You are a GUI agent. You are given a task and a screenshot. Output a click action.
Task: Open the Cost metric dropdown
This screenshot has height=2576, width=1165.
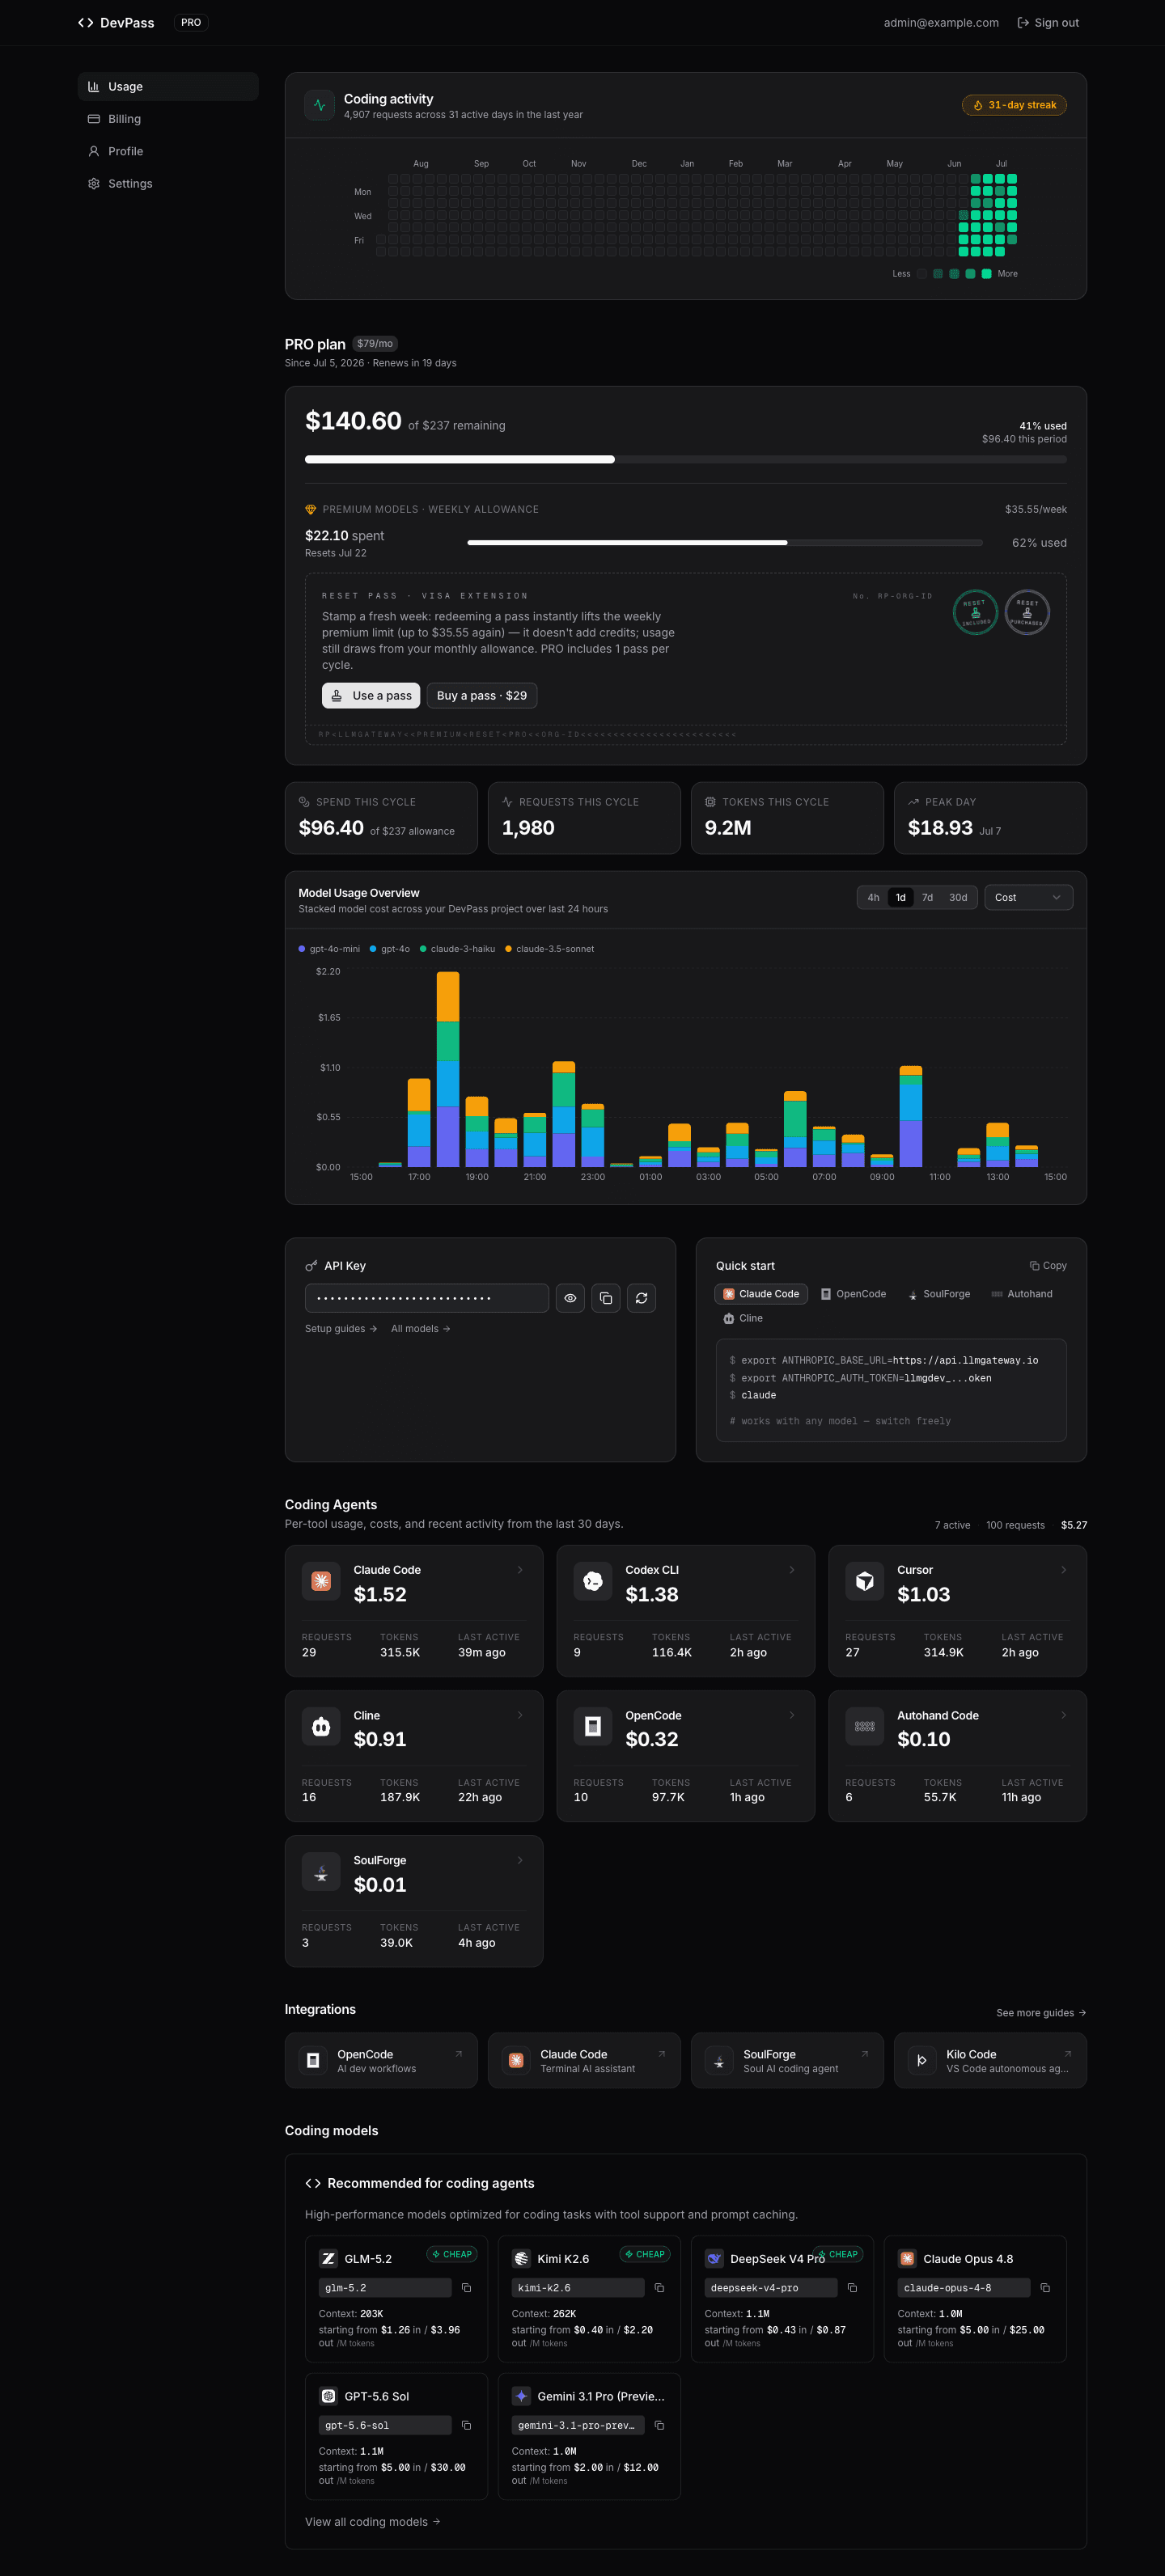[1028, 897]
